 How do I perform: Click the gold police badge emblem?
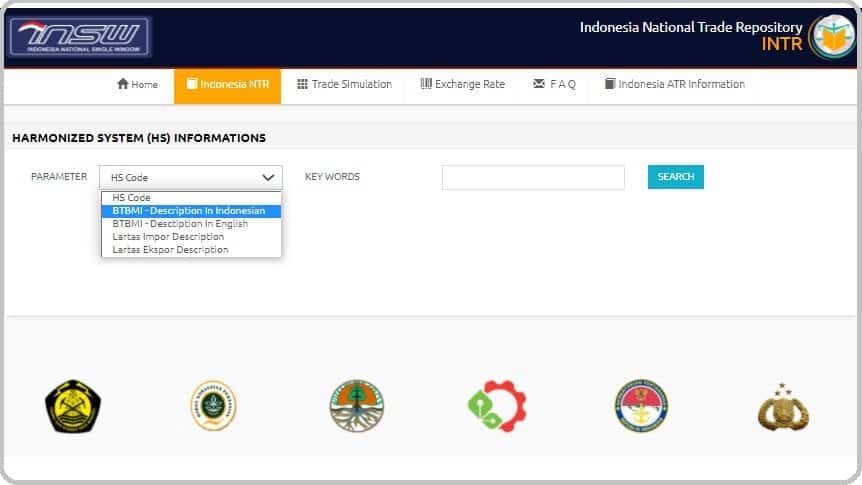click(x=783, y=407)
